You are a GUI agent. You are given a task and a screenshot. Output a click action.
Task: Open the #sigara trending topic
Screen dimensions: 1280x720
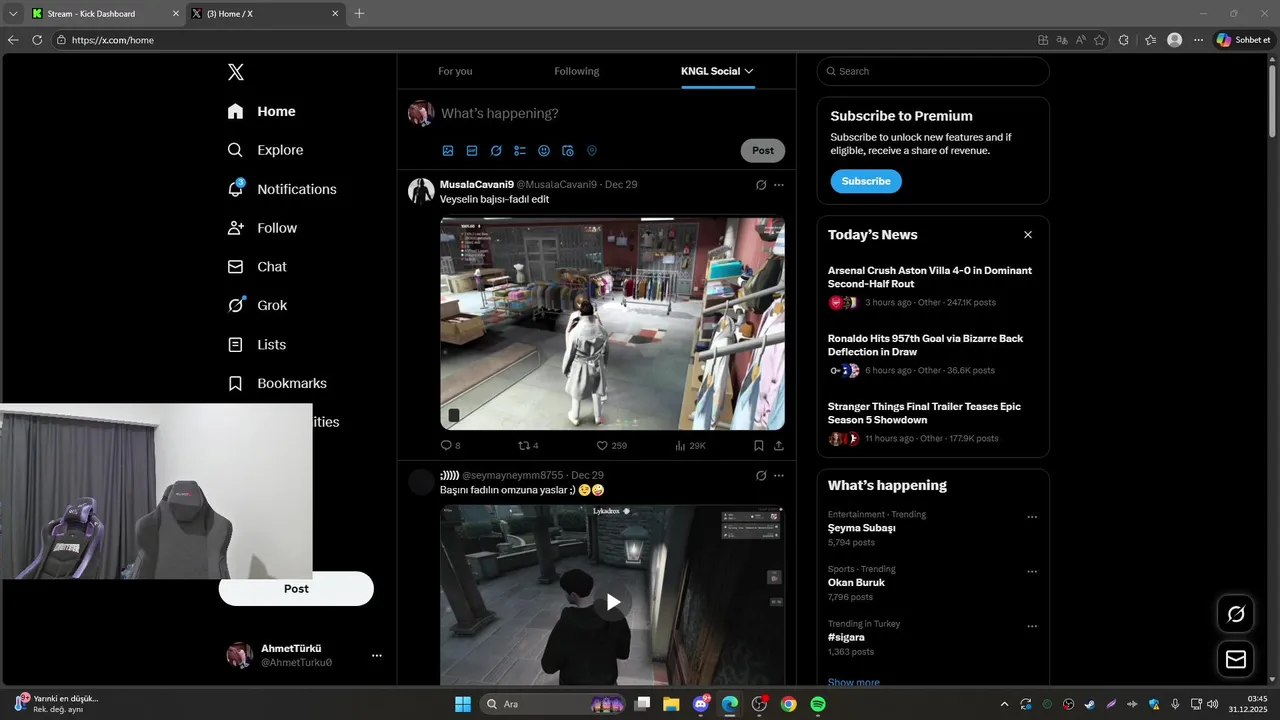(846, 637)
